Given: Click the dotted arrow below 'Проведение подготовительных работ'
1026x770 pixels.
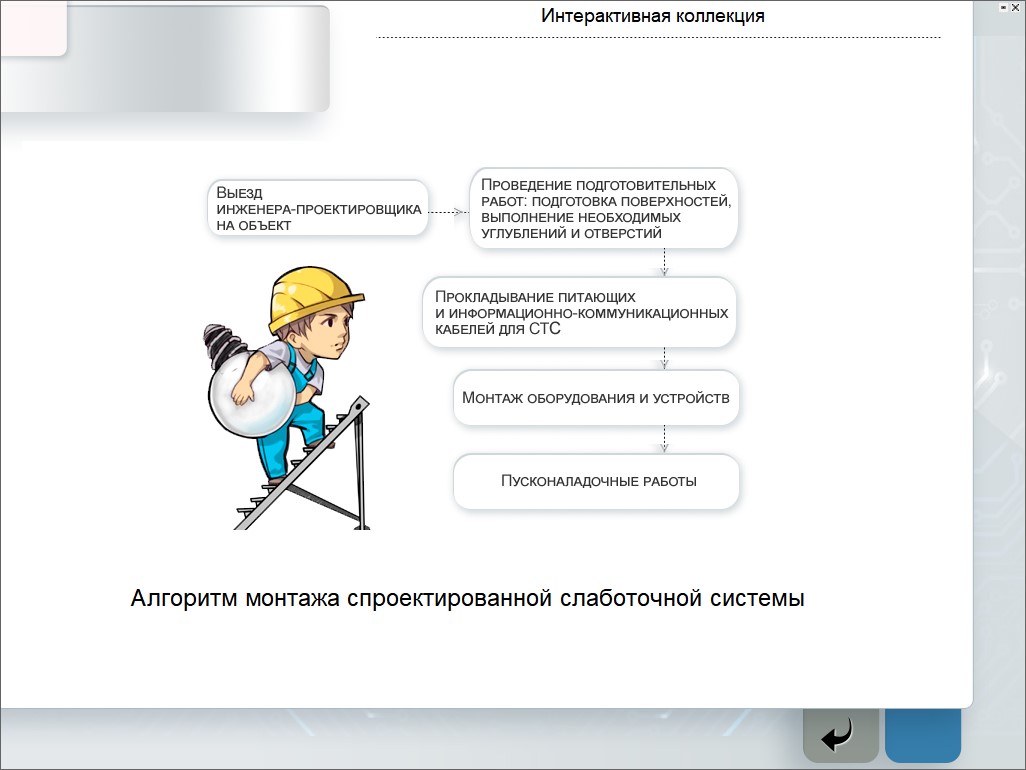Looking at the screenshot, I should click(x=665, y=263).
